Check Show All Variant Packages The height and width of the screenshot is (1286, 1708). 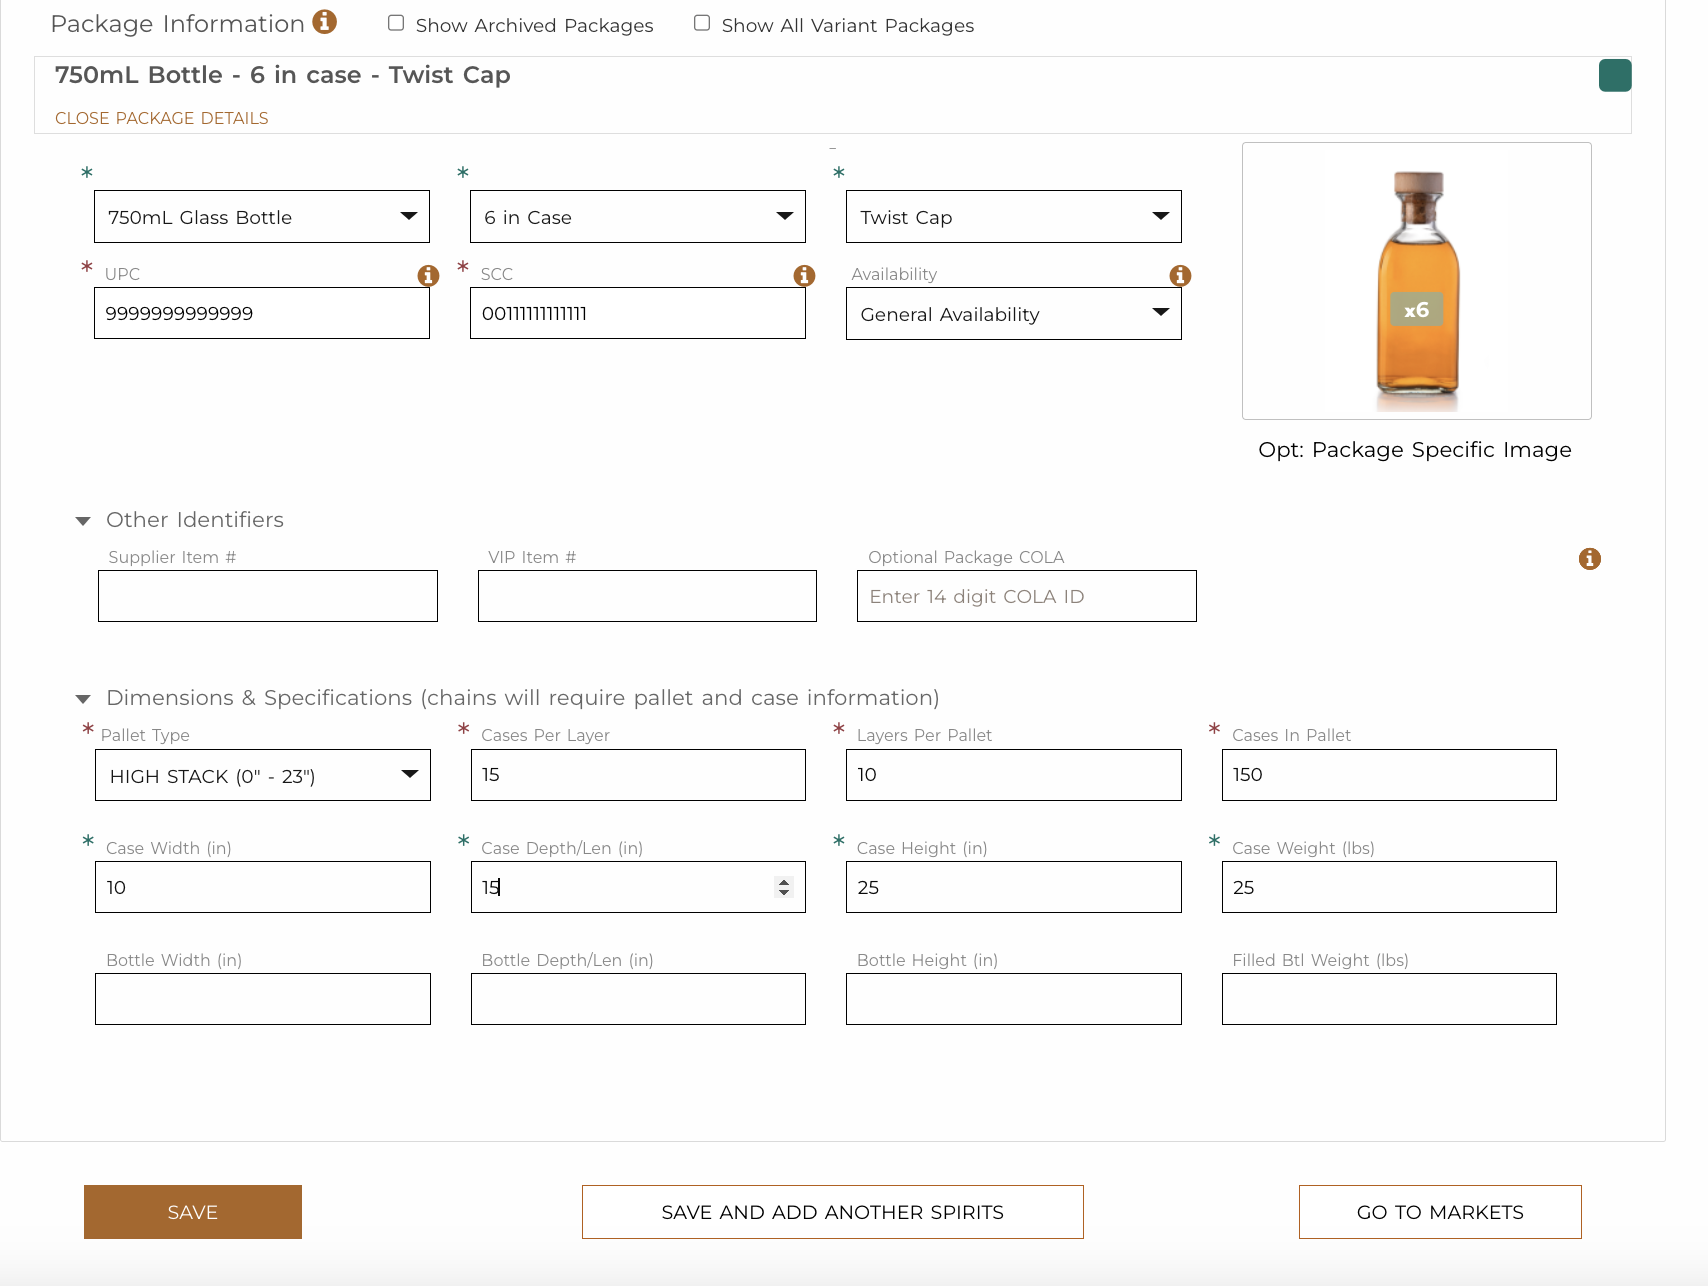701,22
